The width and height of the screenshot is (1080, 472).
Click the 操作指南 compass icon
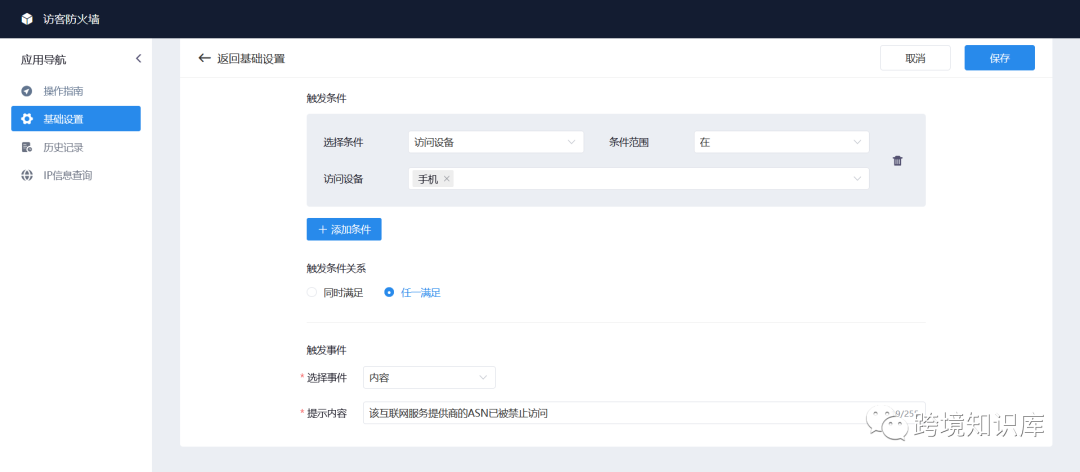[x=27, y=91]
